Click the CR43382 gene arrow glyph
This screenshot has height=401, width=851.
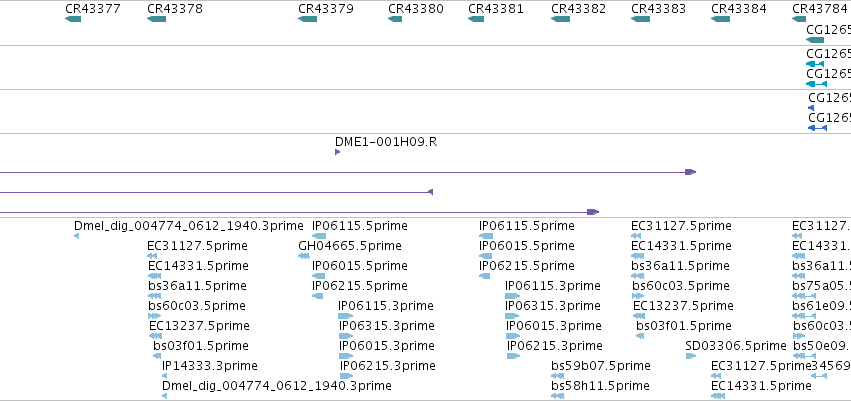(x=560, y=19)
